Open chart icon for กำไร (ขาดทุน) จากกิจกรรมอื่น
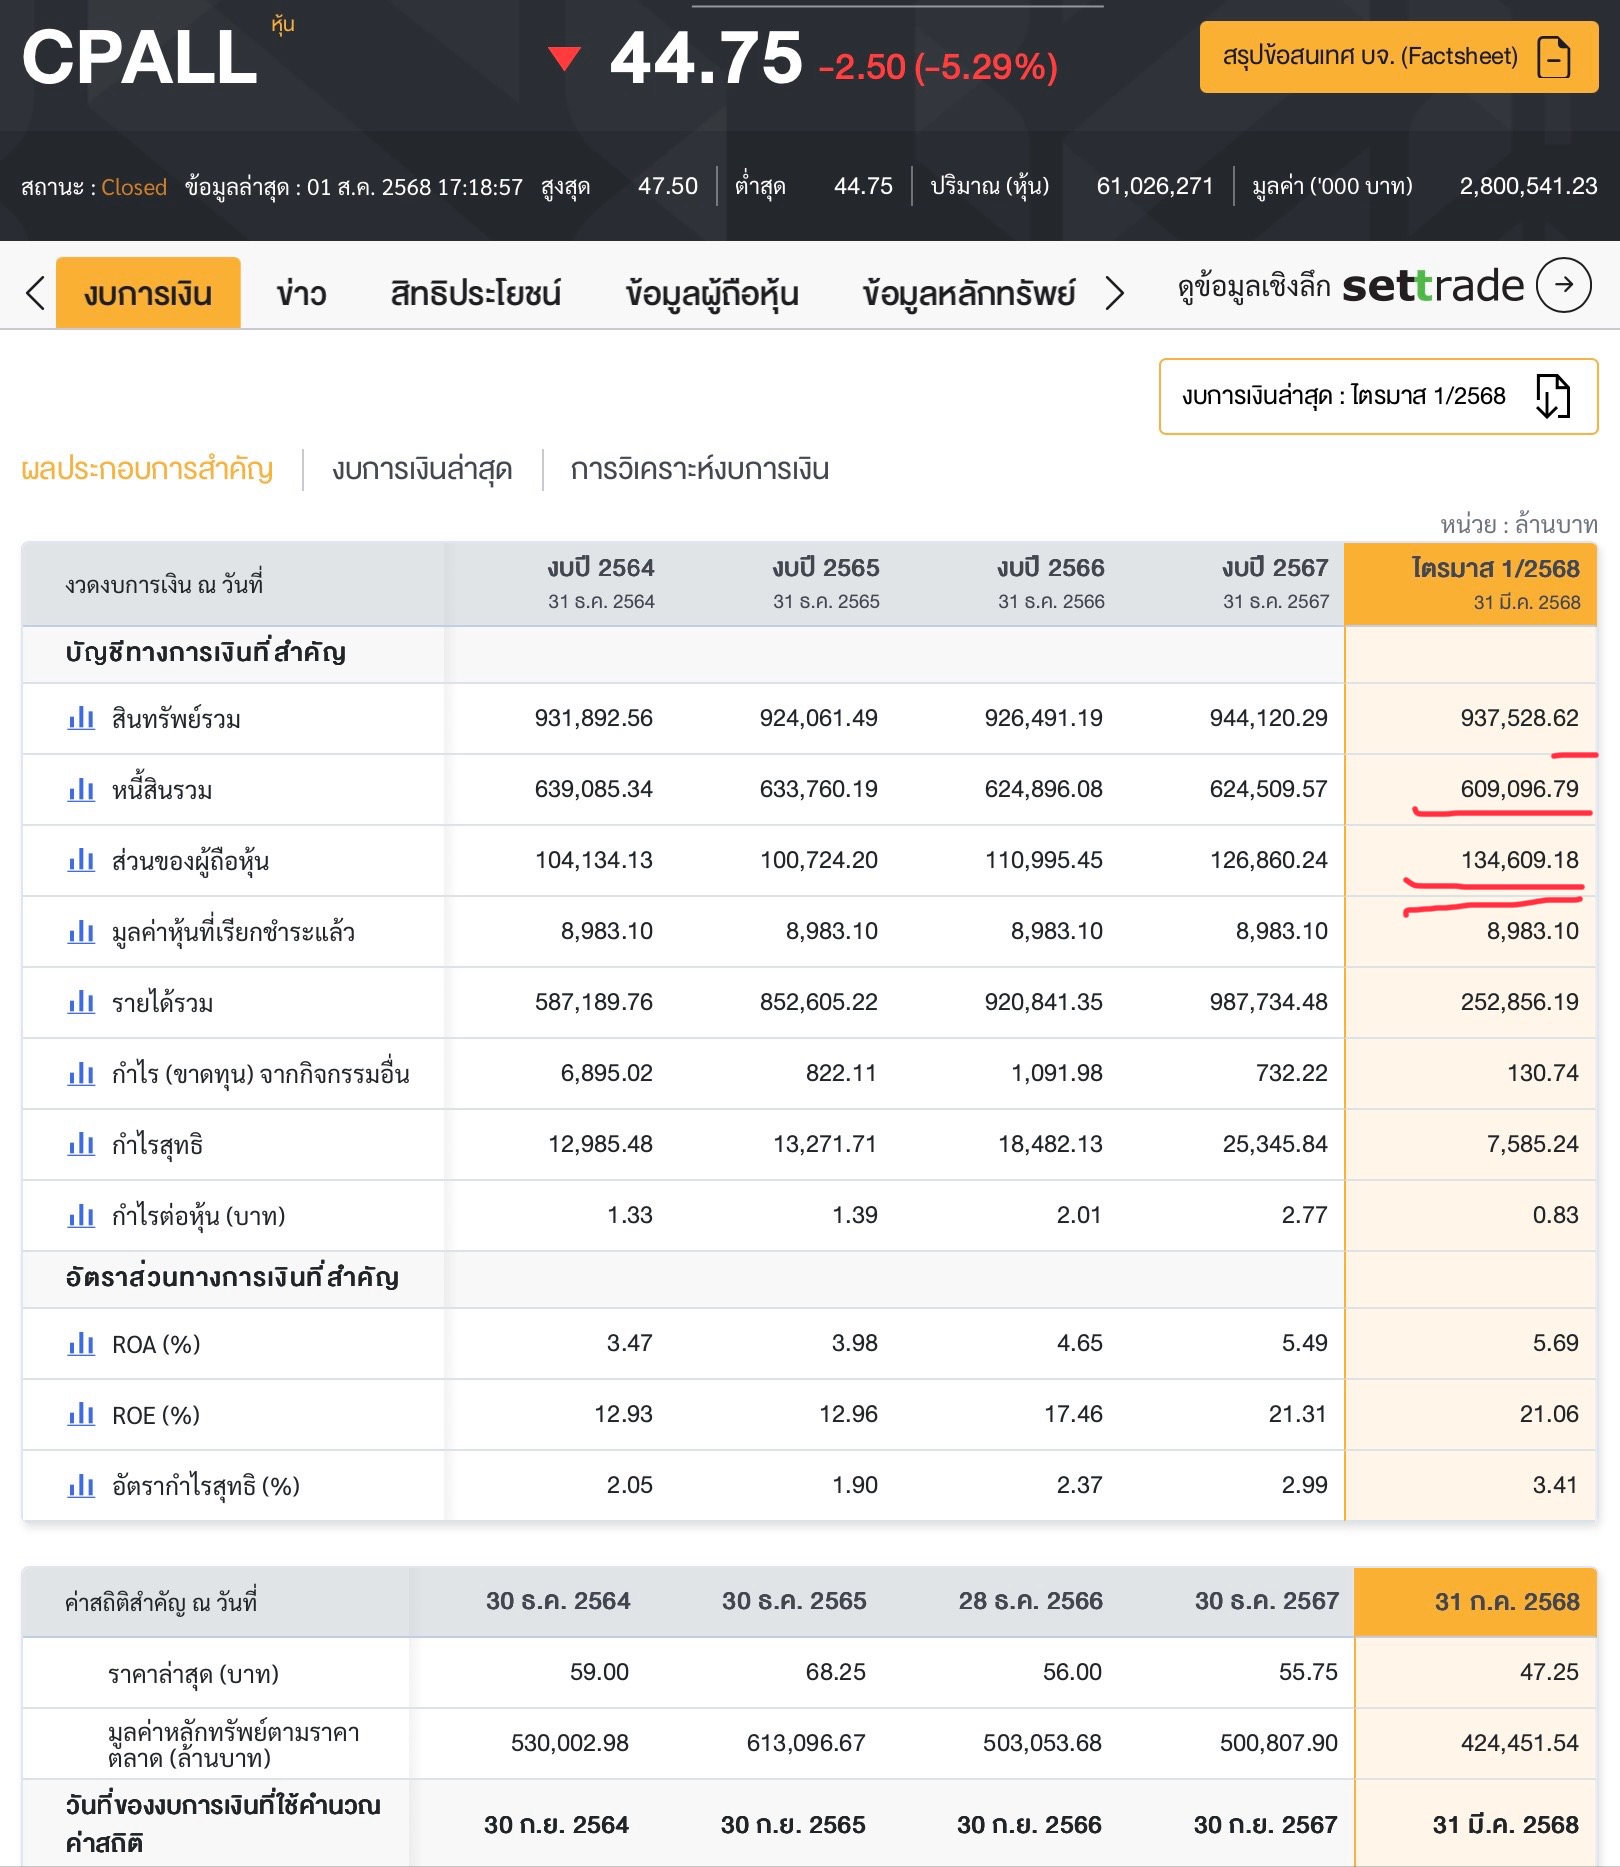This screenshot has width=1620, height=1867. [x=81, y=1073]
